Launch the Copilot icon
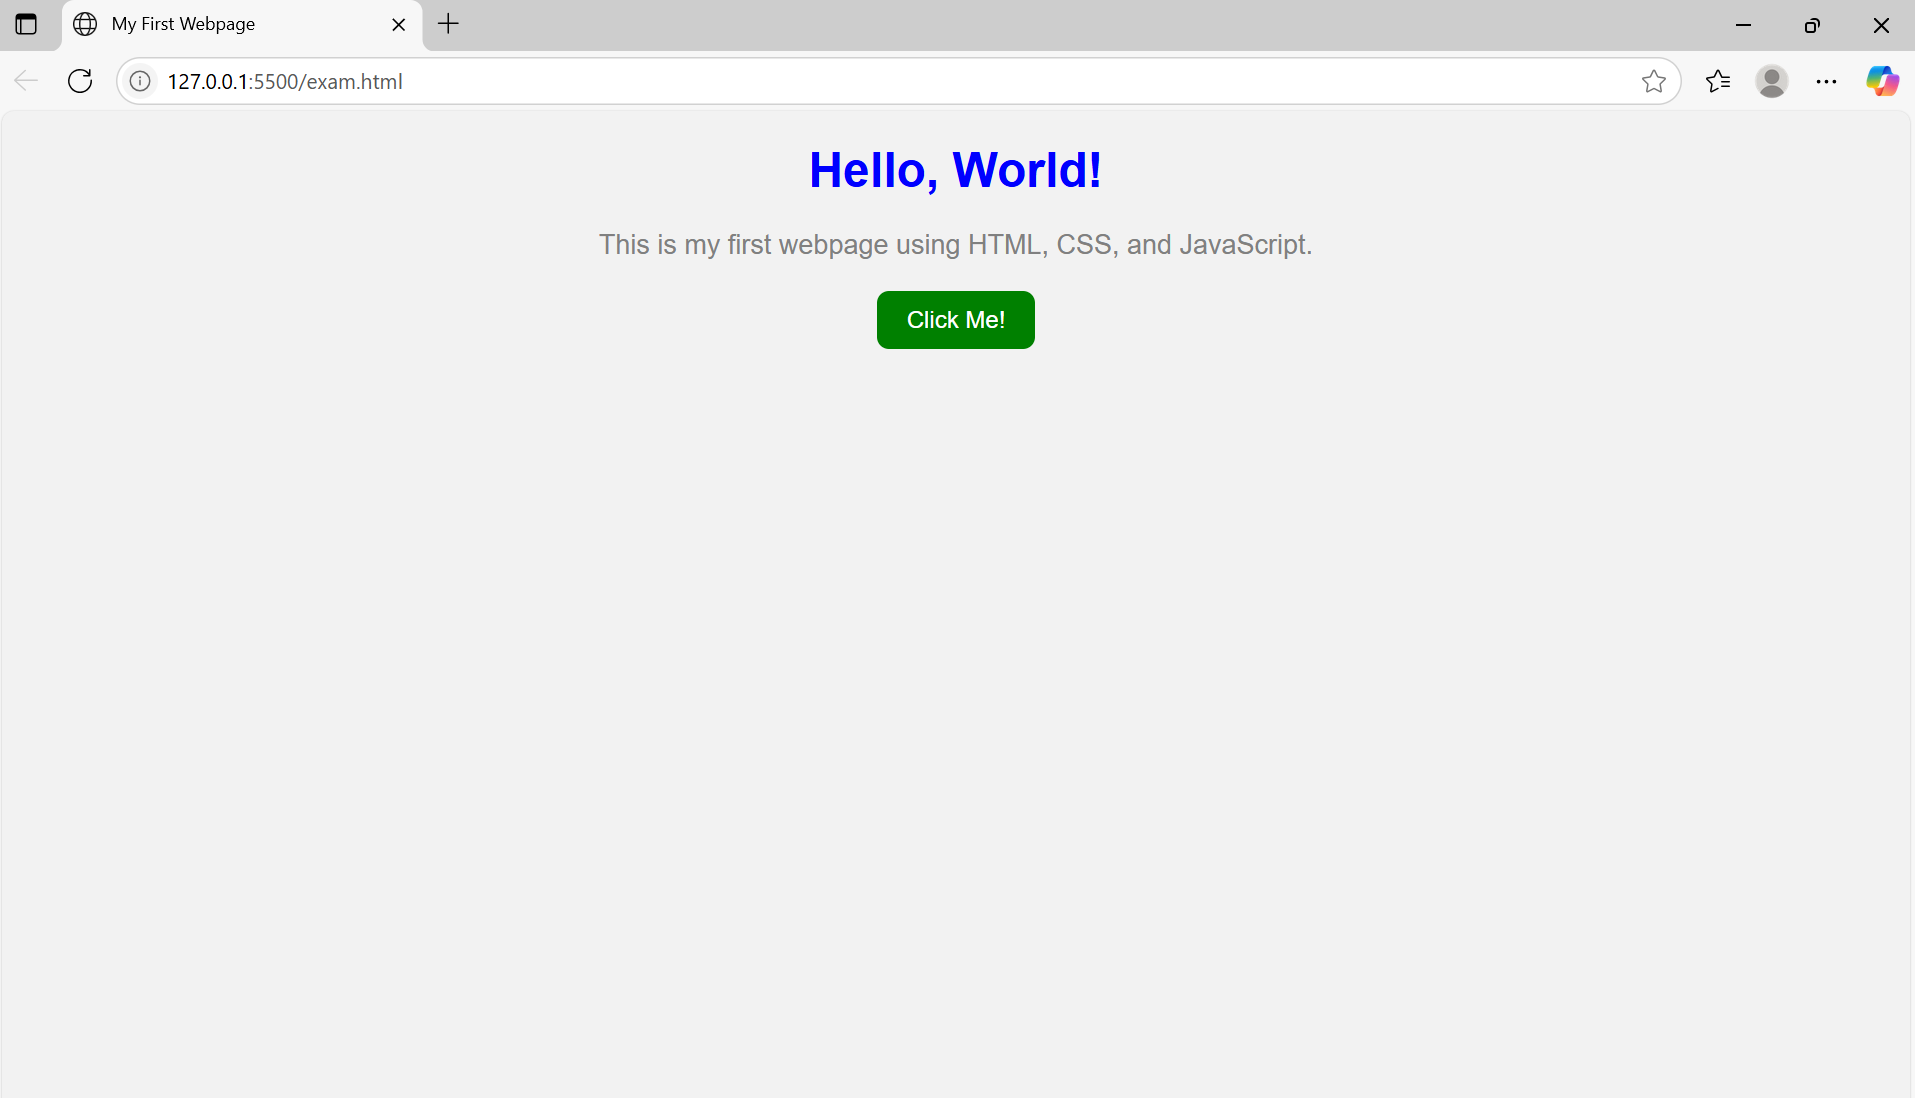The height and width of the screenshot is (1098, 1915). click(1882, 81)
